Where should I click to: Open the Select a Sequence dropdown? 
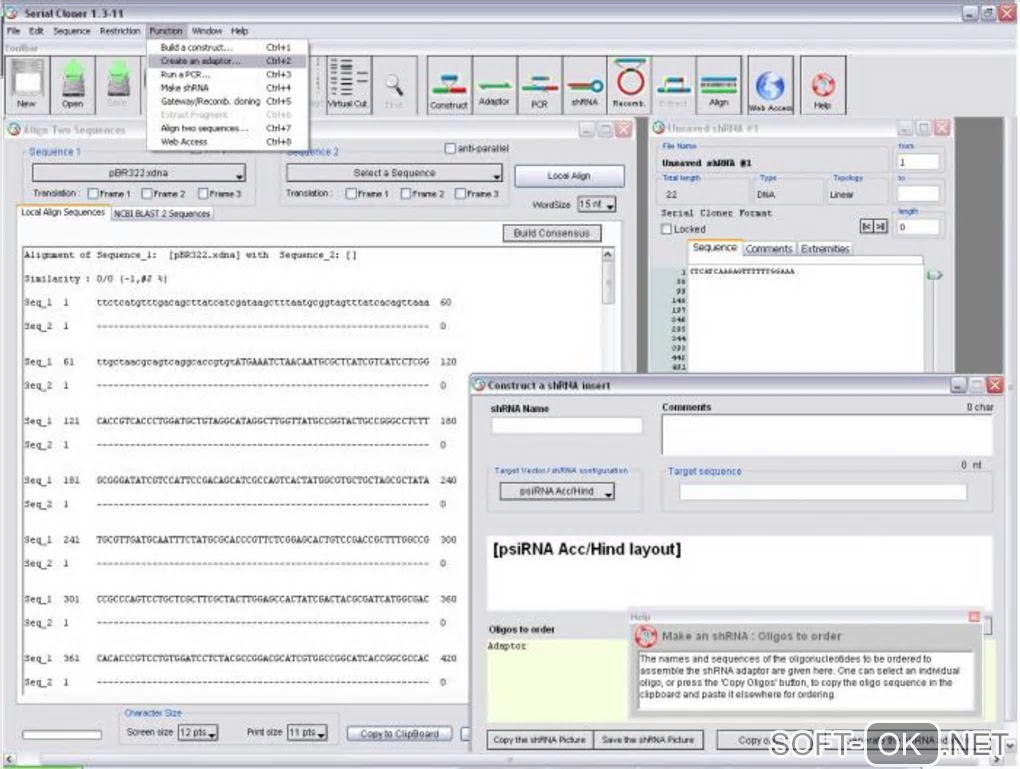394,173
